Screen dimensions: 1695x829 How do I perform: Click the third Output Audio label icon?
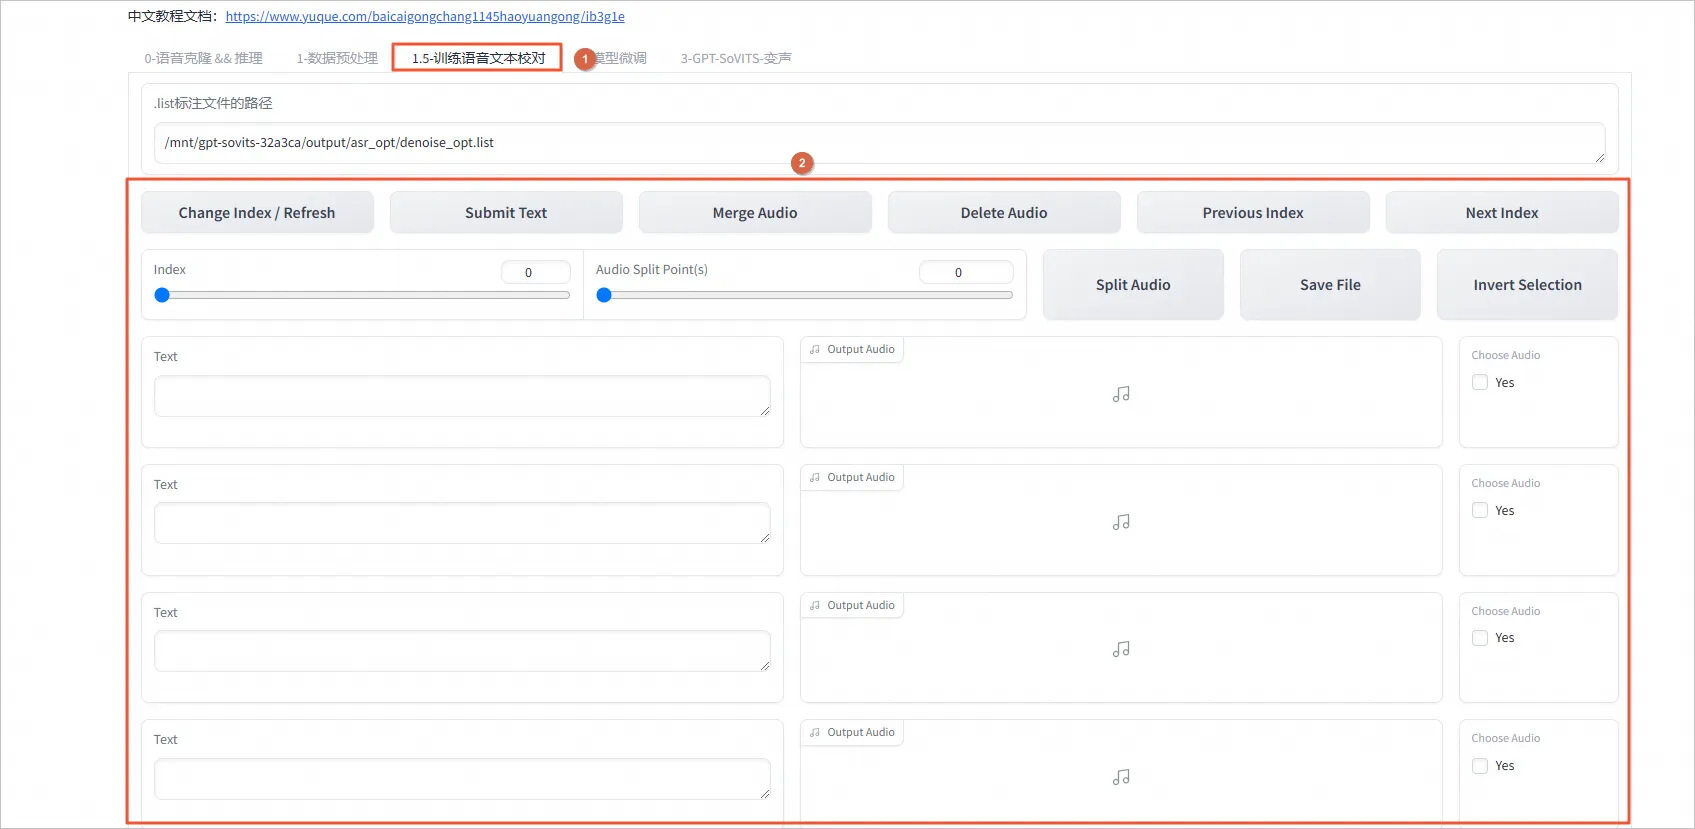click(x=814, y=605)
